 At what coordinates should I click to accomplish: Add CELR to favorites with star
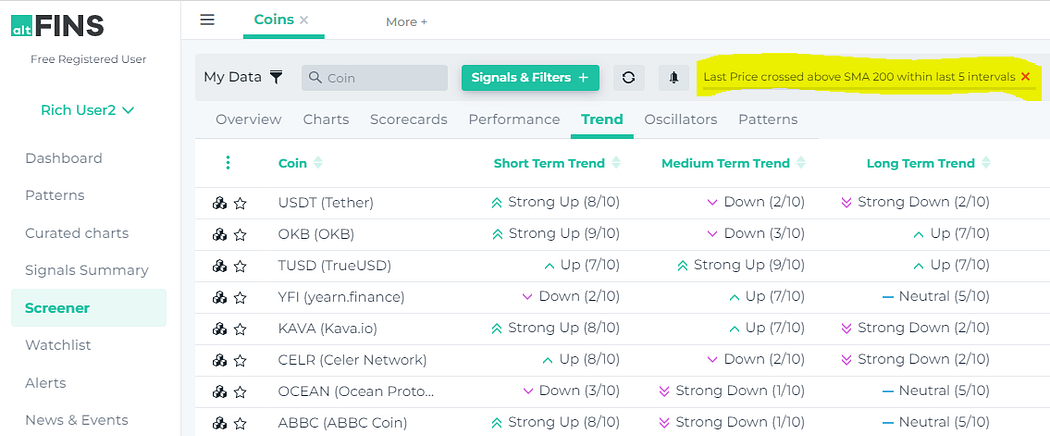click(240, 360)
